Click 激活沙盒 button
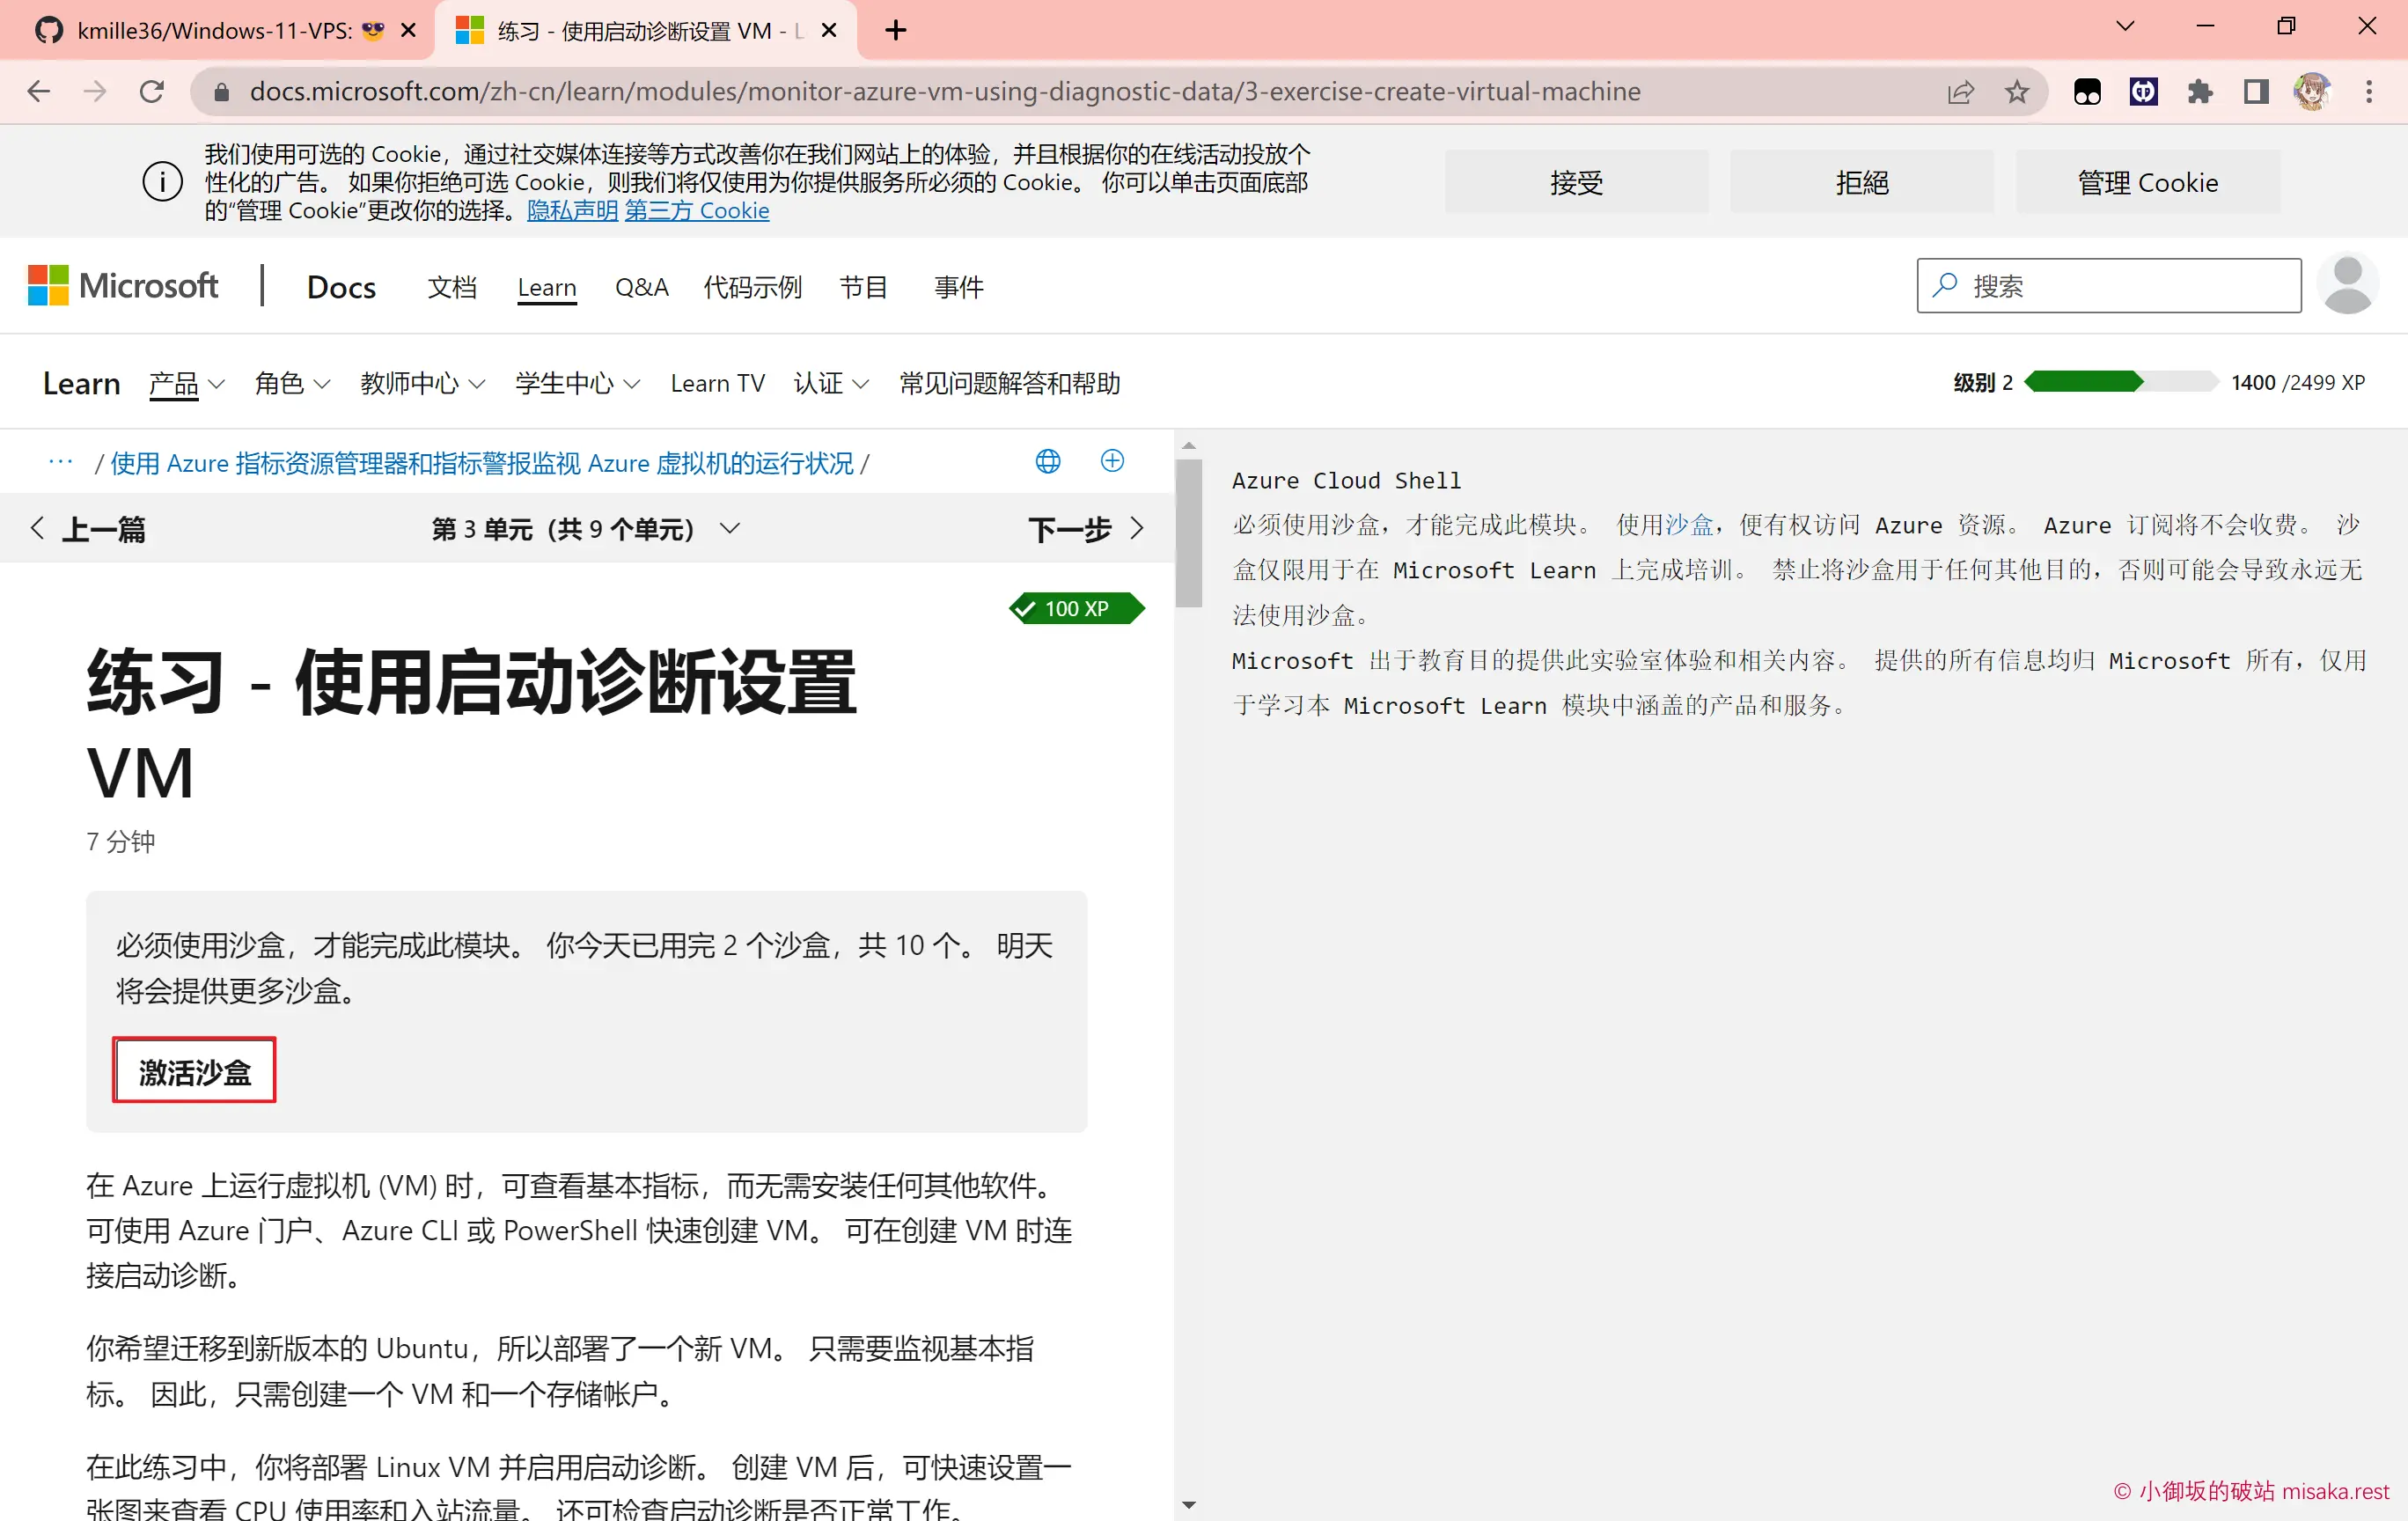 click(194, 1071)
